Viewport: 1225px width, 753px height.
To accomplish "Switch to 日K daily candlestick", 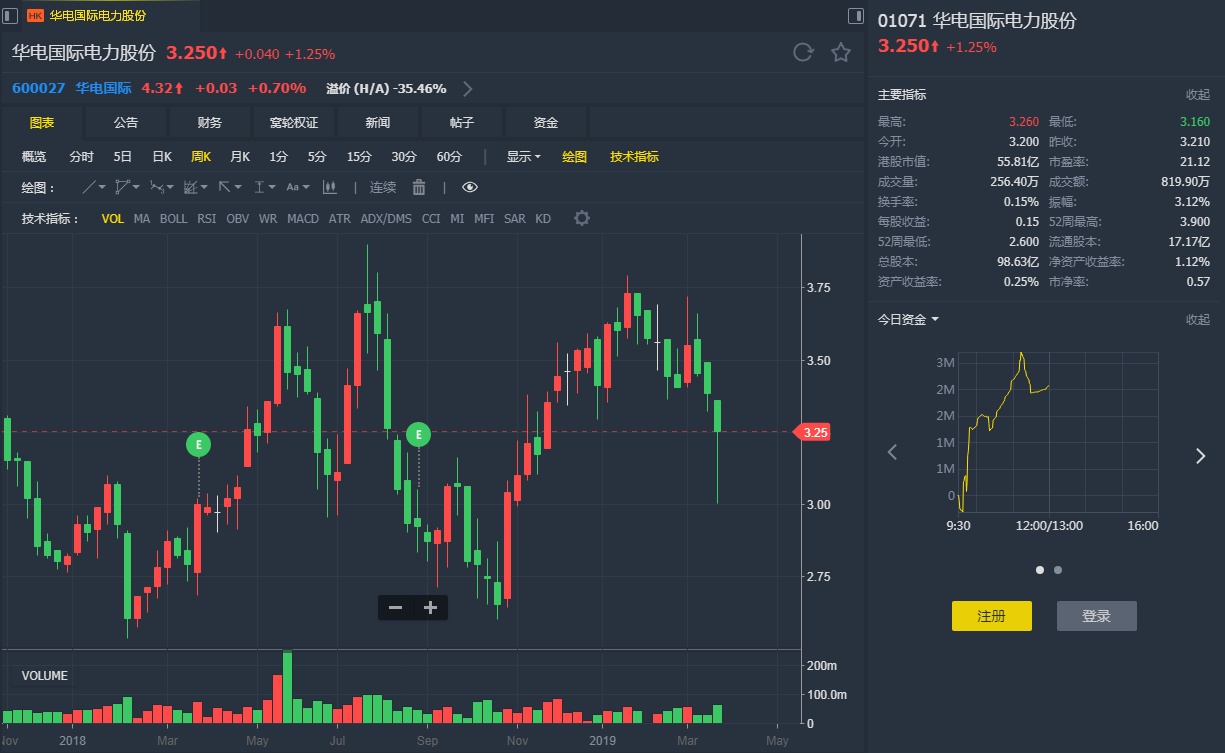I will (162, 156).
